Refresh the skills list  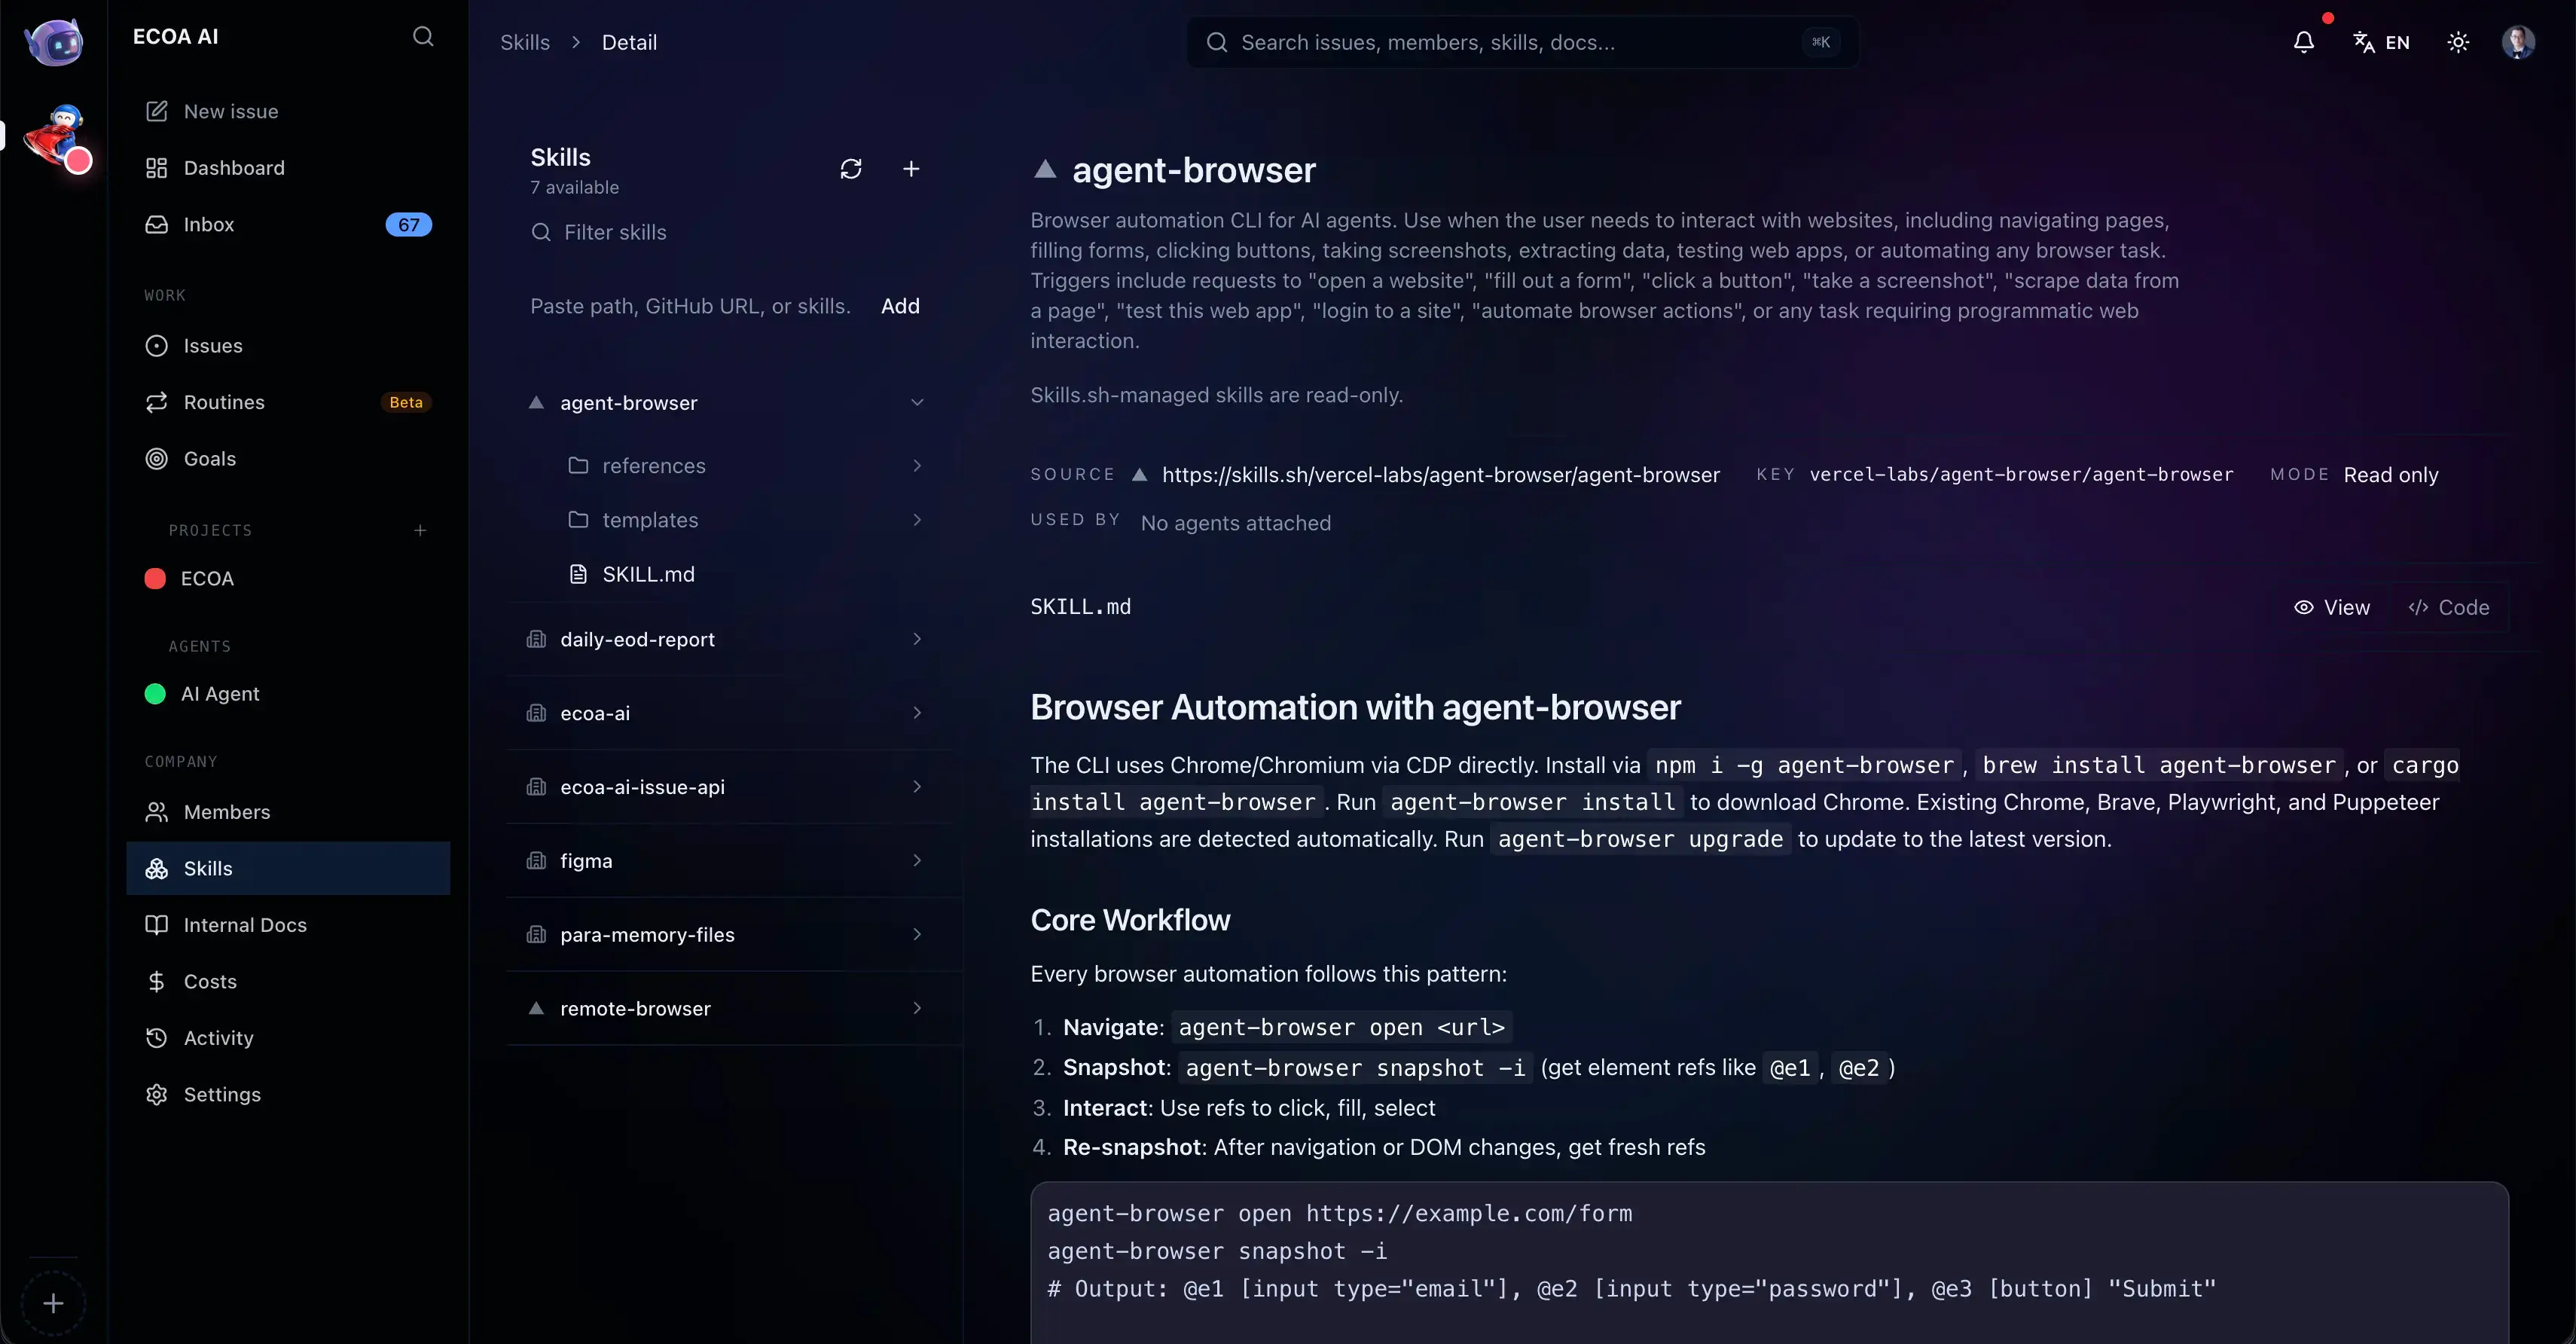pos(851,169)
